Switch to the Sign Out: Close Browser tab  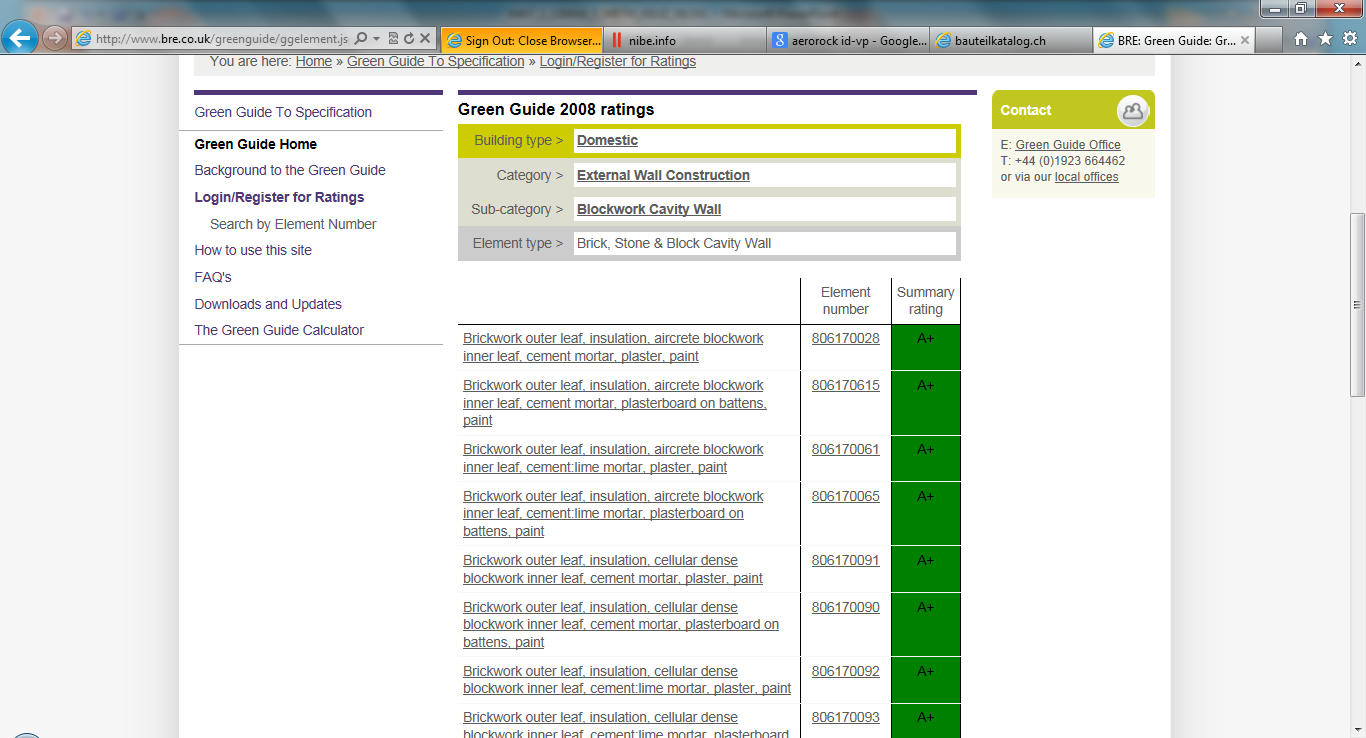pyautogui.click(x=522, y=40)
